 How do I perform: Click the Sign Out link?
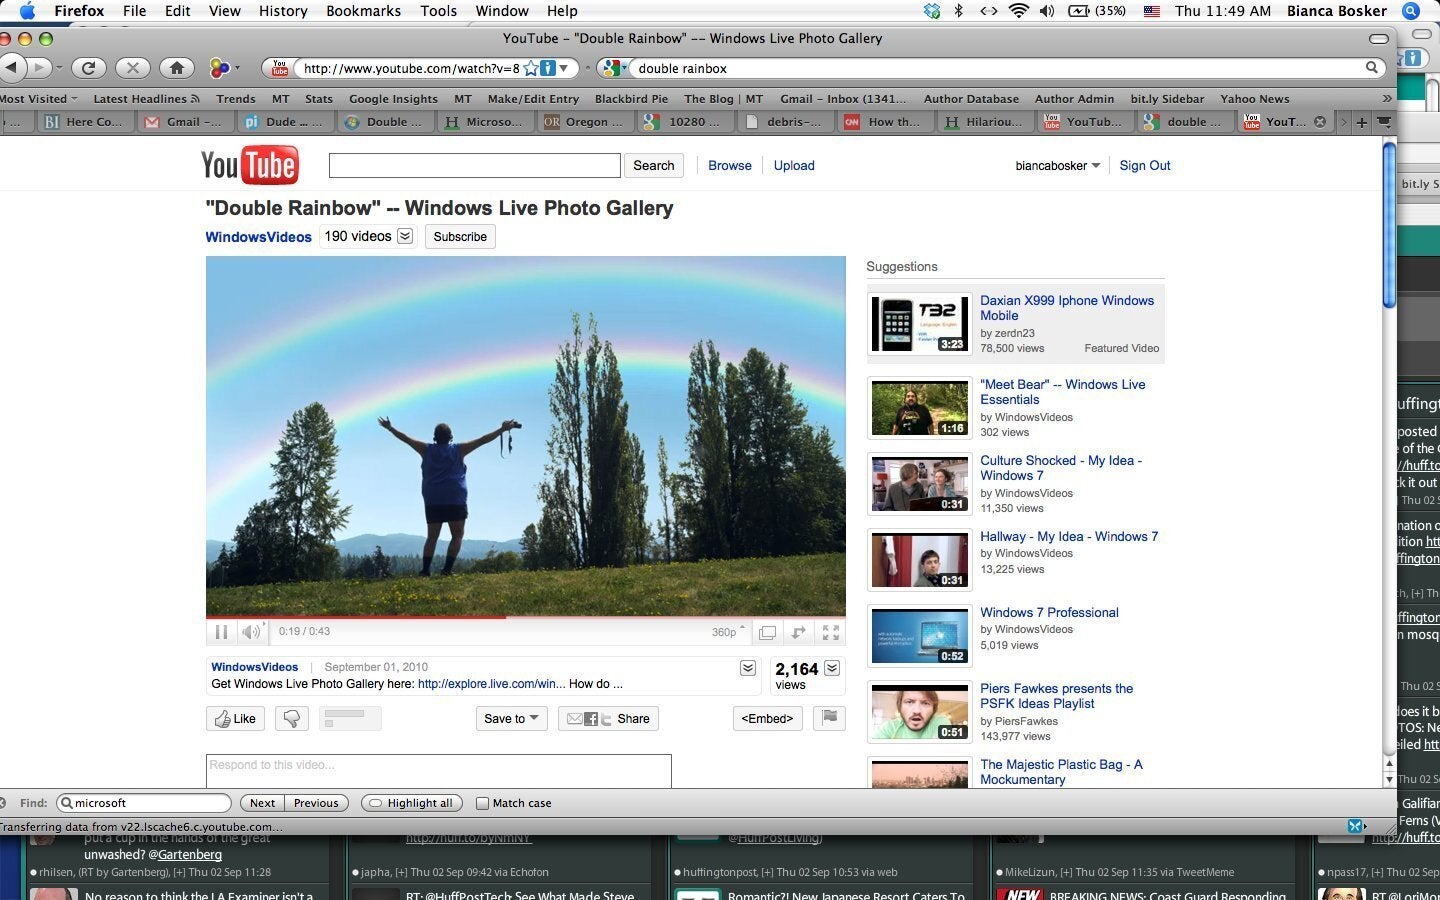[x=1145, y=166]
